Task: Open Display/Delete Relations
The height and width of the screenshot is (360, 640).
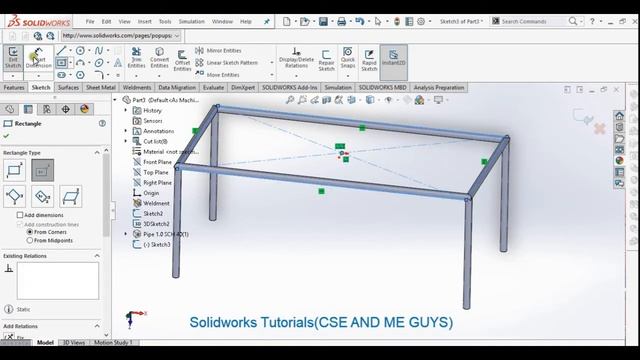Action: 296,58
